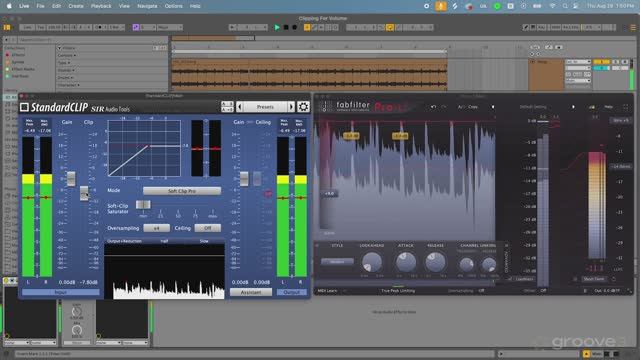The image size is (640, 360).
Task: Toggle the yellow automation arm button
Action: tap(307, 27)
